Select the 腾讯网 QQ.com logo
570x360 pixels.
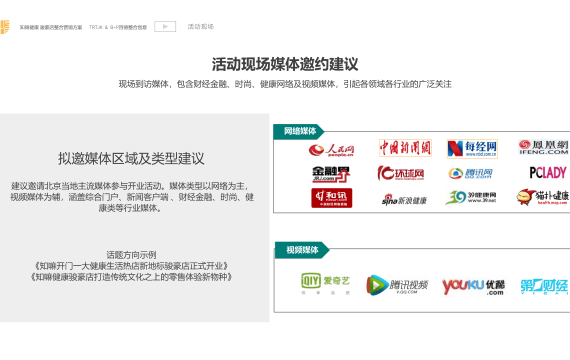(x=470, y=173)
